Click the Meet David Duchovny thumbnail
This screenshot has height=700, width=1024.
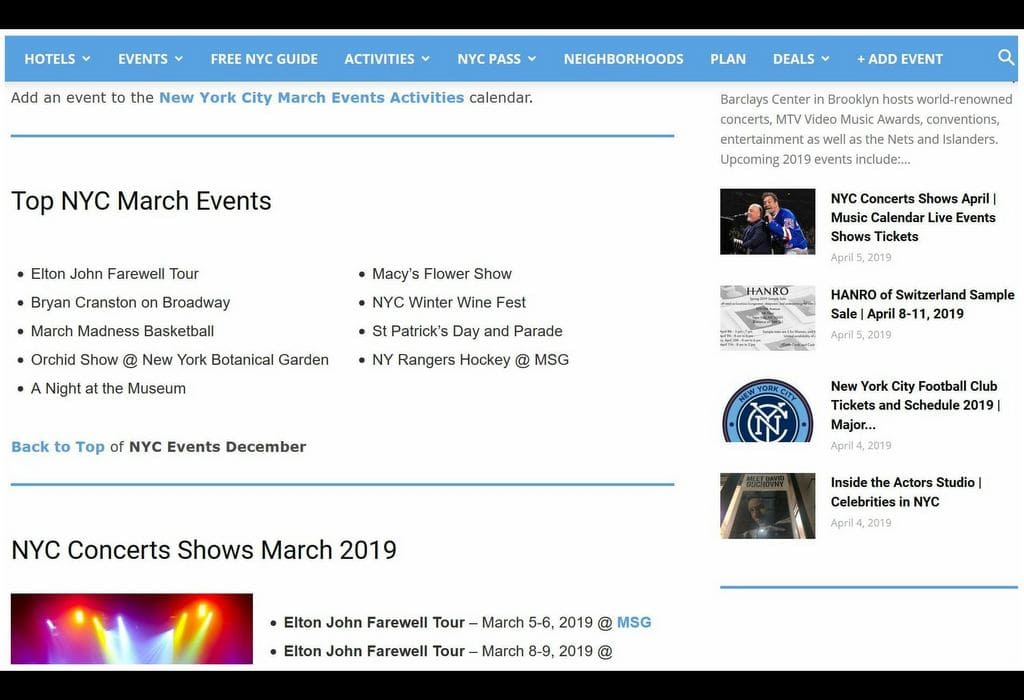(767, 505)
